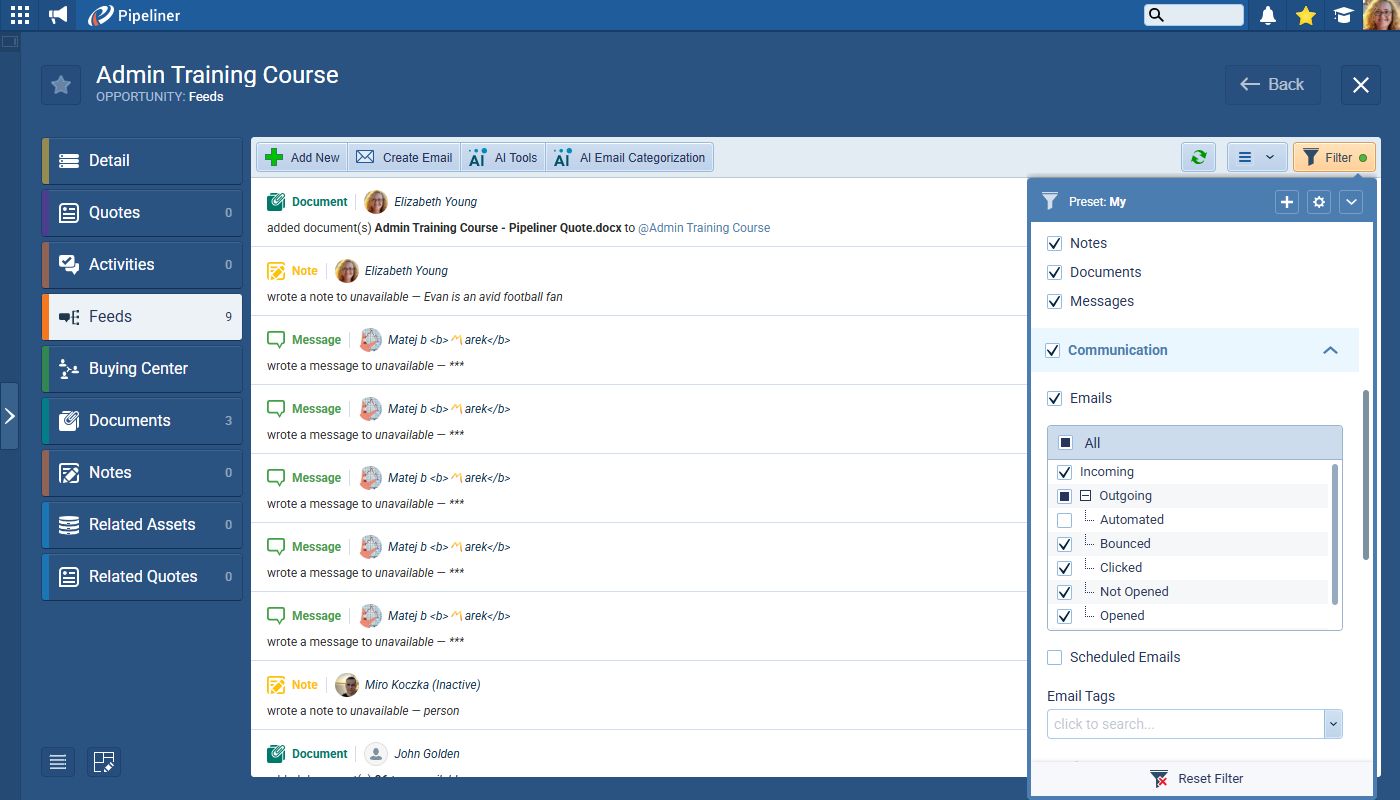Click the Reset Filter button

[x=1198, y=778]
